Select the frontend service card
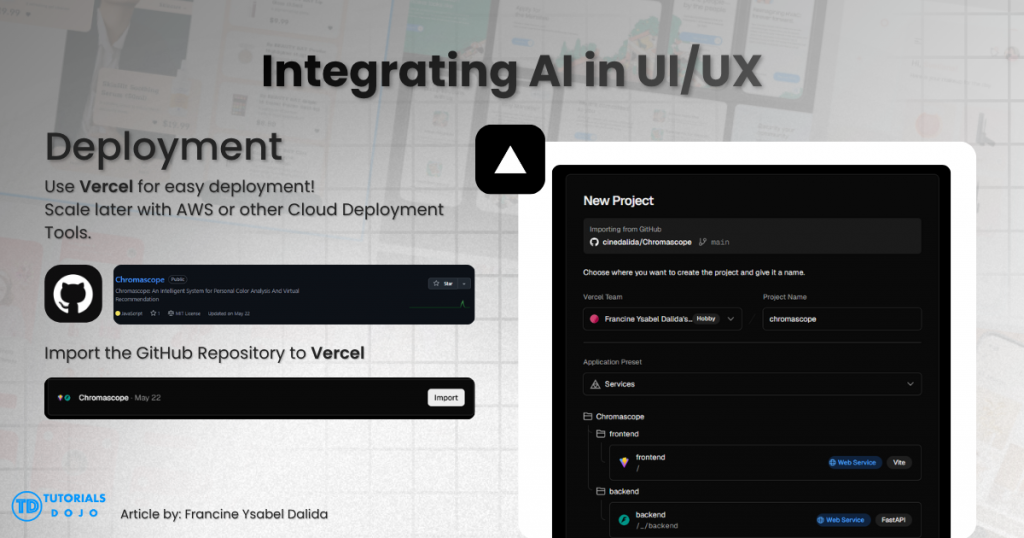Image resolution: width=1024 pixels, height=538 pixels. [765, 462]
